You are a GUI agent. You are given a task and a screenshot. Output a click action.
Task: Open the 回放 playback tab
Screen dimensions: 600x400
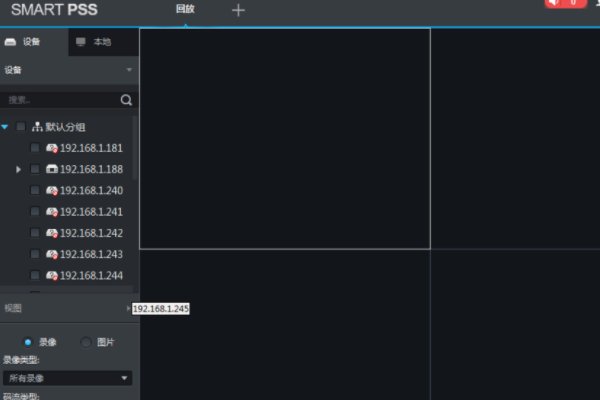185,10
